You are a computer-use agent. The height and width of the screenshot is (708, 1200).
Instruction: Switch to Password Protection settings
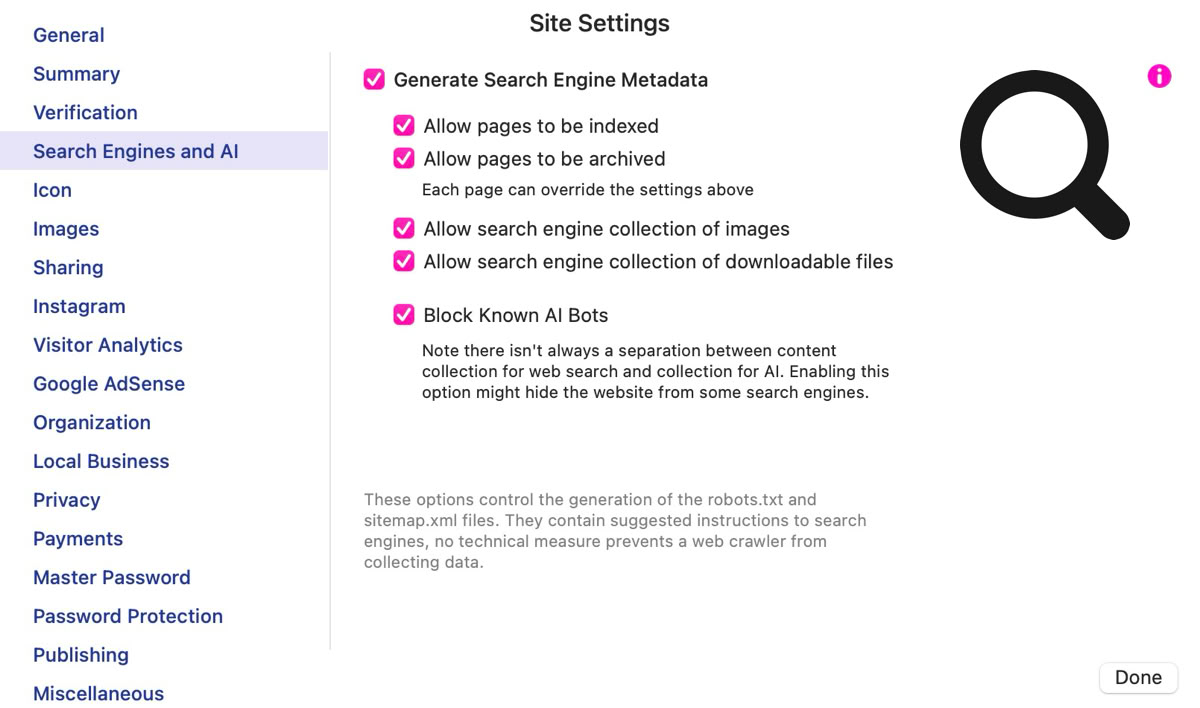pyautogui.click(x=128, y=616)
